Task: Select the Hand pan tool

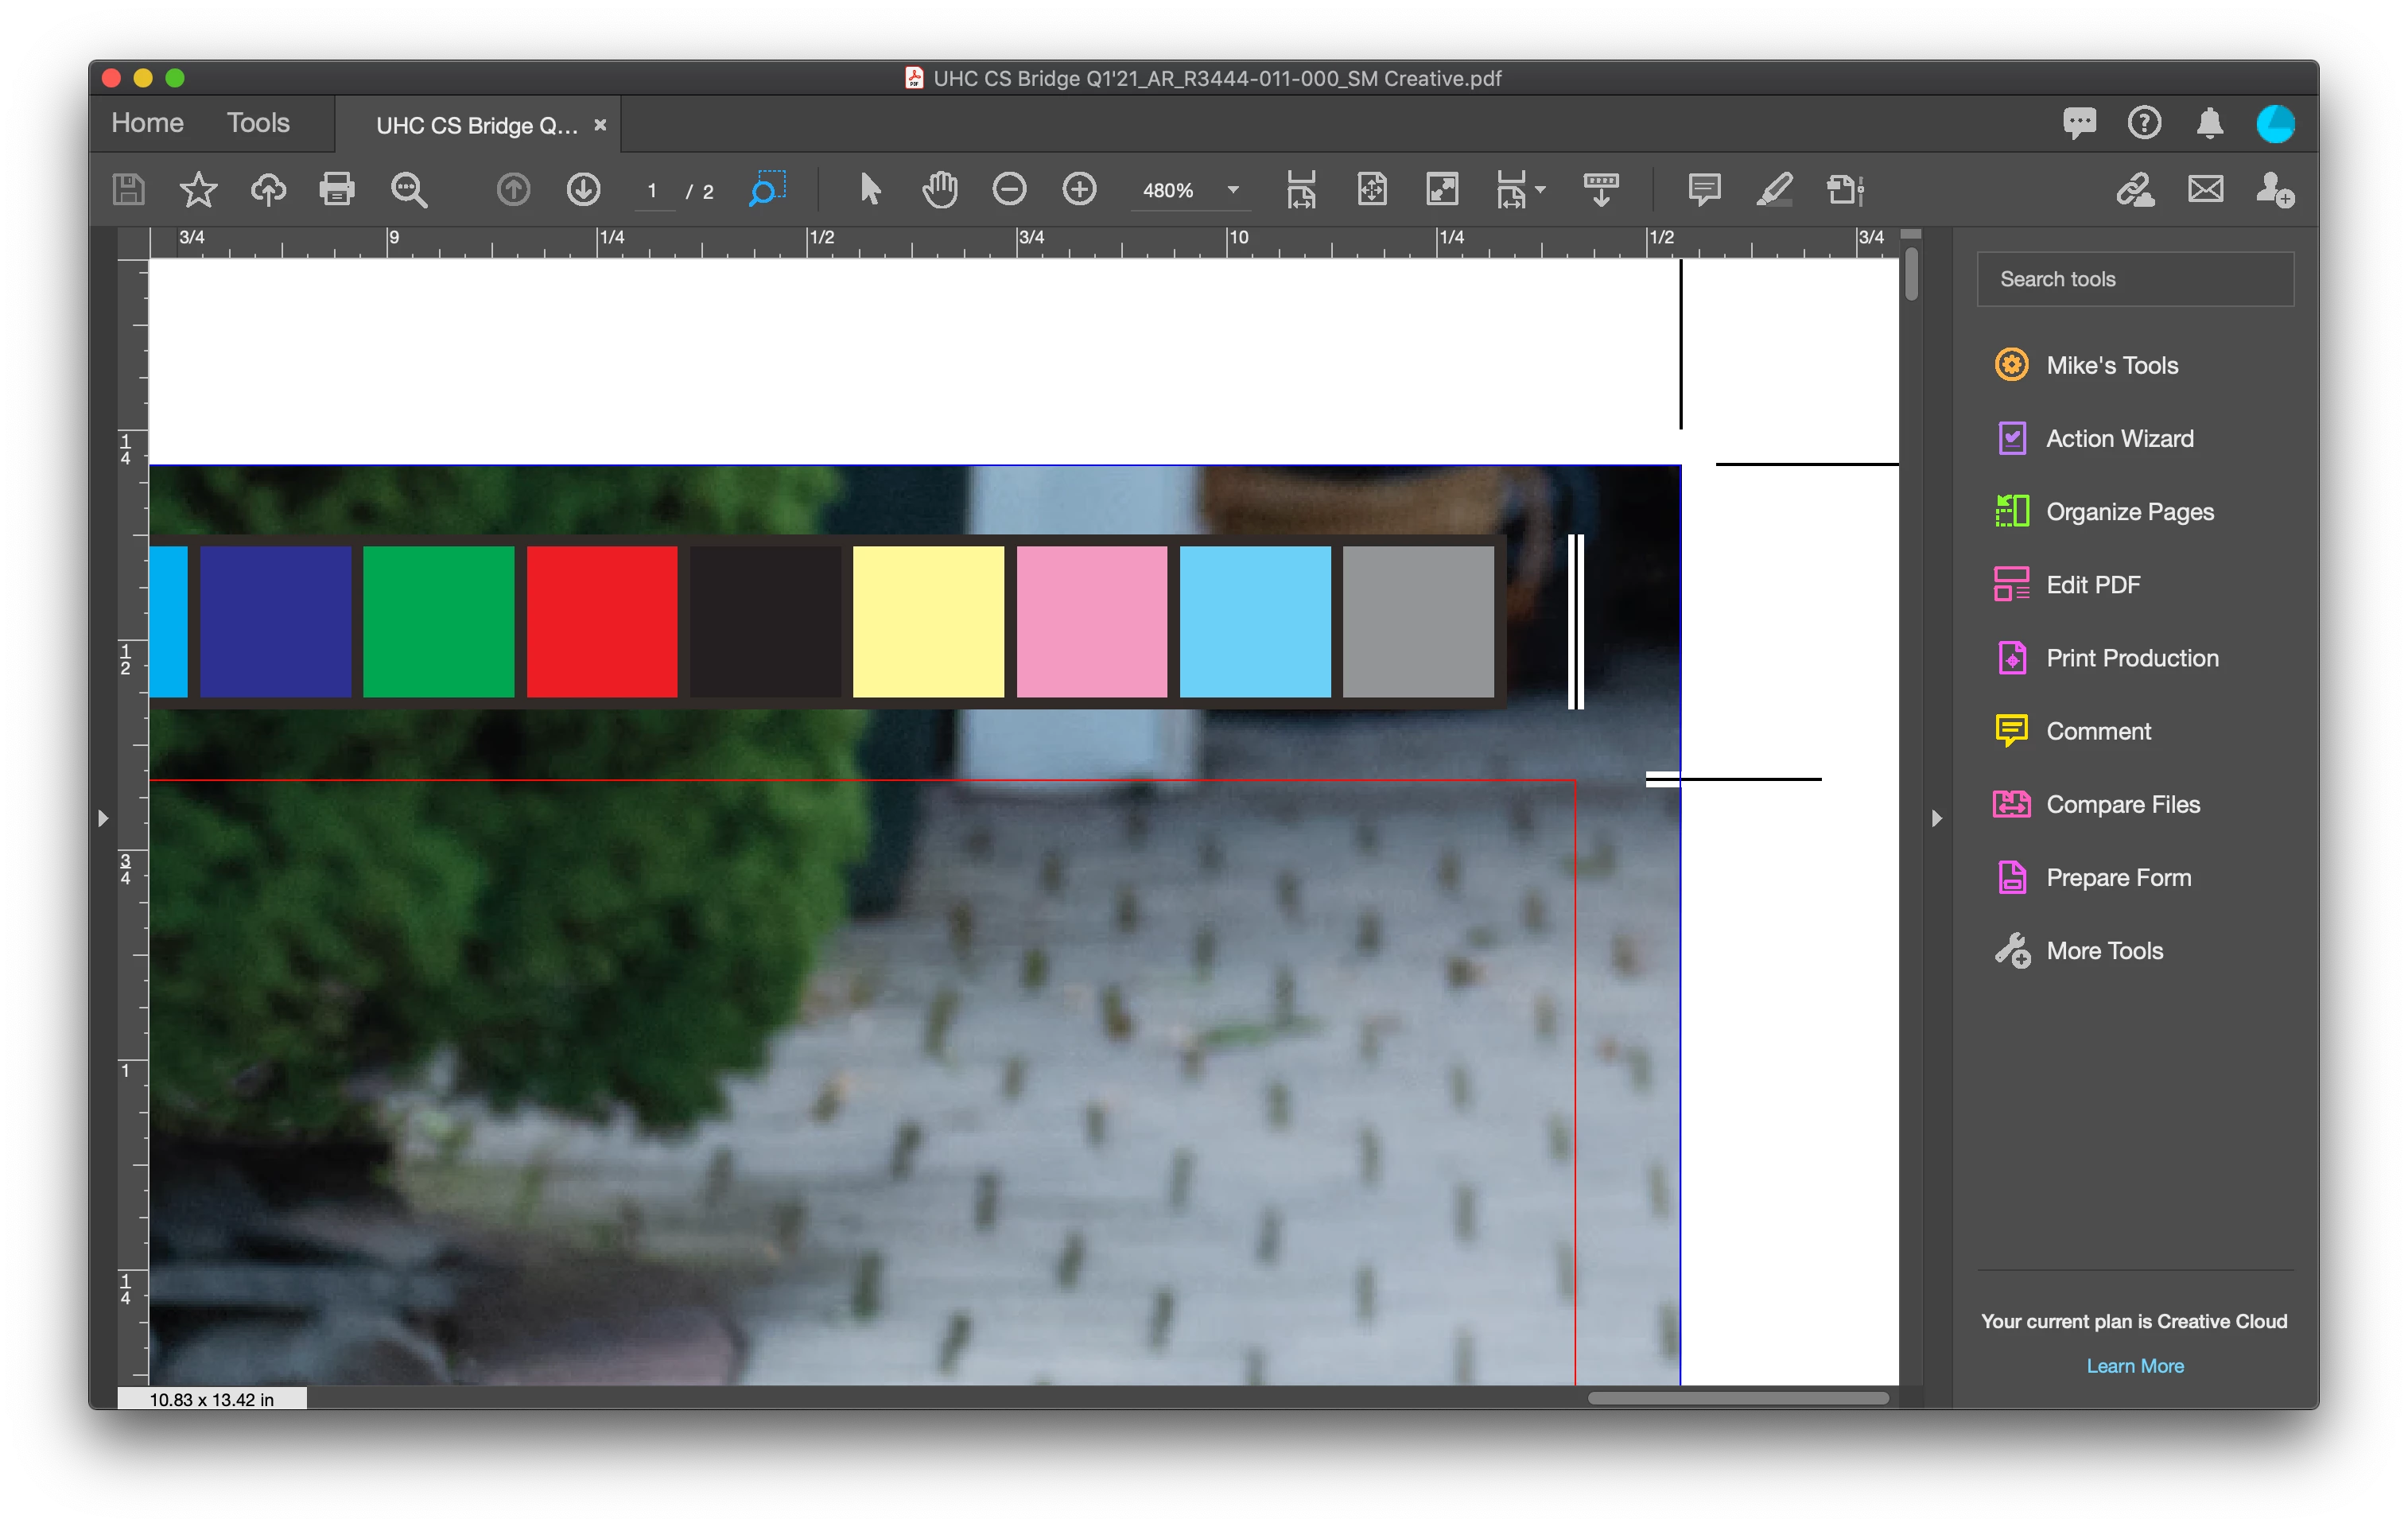Action: [939, 189]
